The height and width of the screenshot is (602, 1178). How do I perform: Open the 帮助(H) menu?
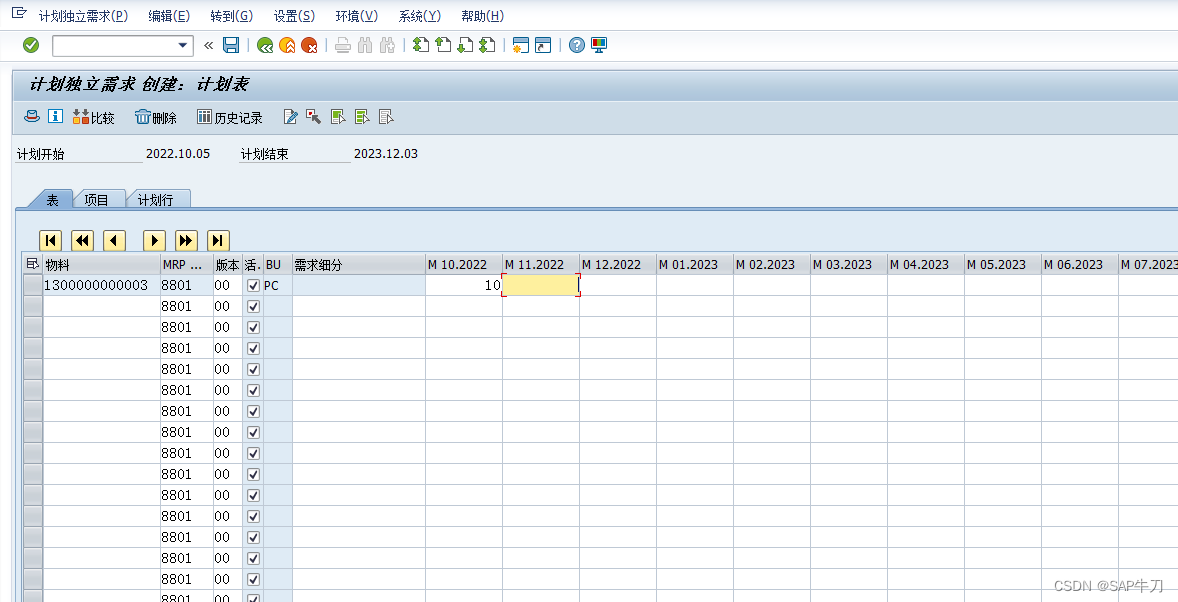pos(482,16)
